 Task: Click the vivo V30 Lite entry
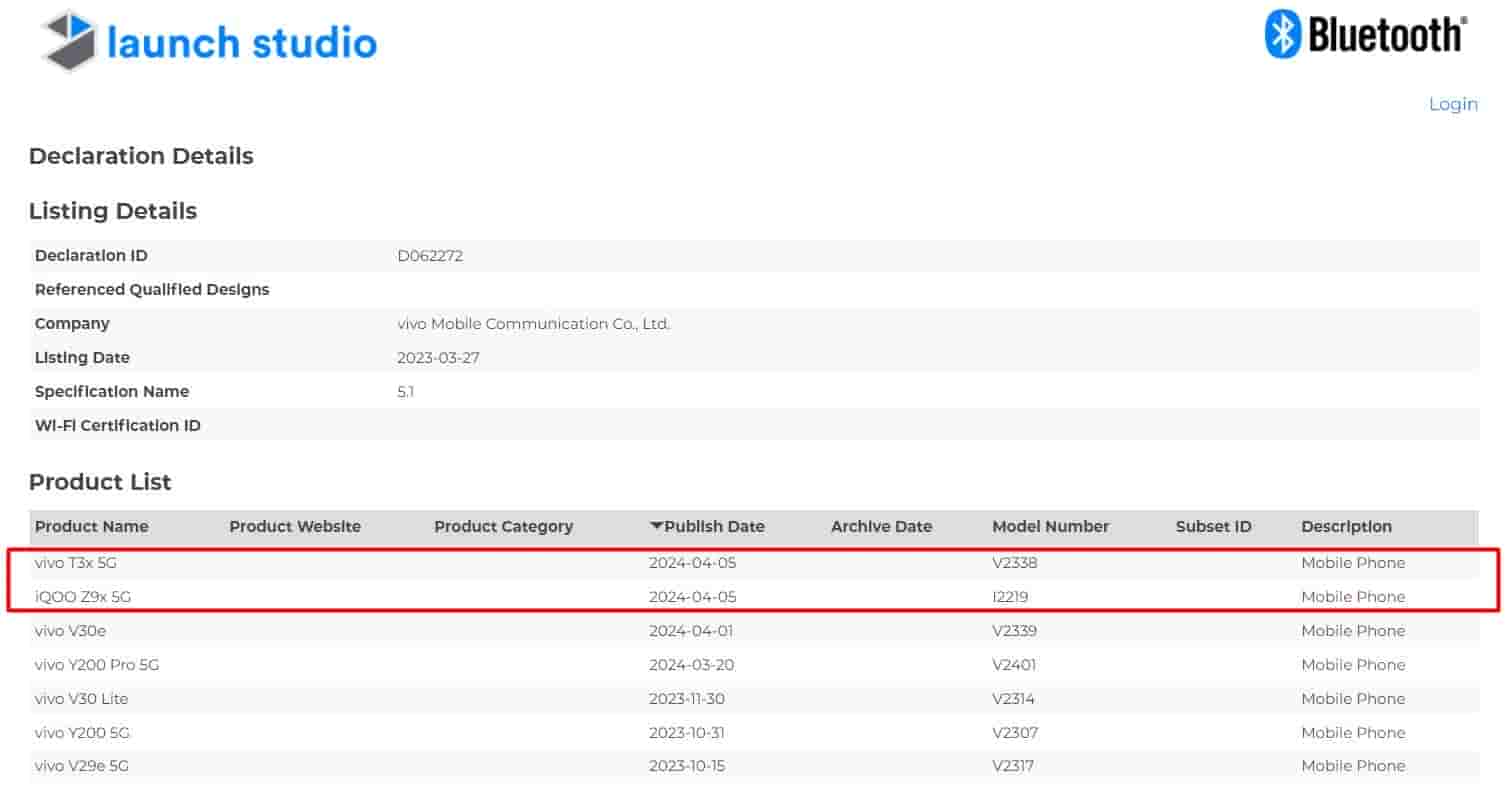coord(81,699)
